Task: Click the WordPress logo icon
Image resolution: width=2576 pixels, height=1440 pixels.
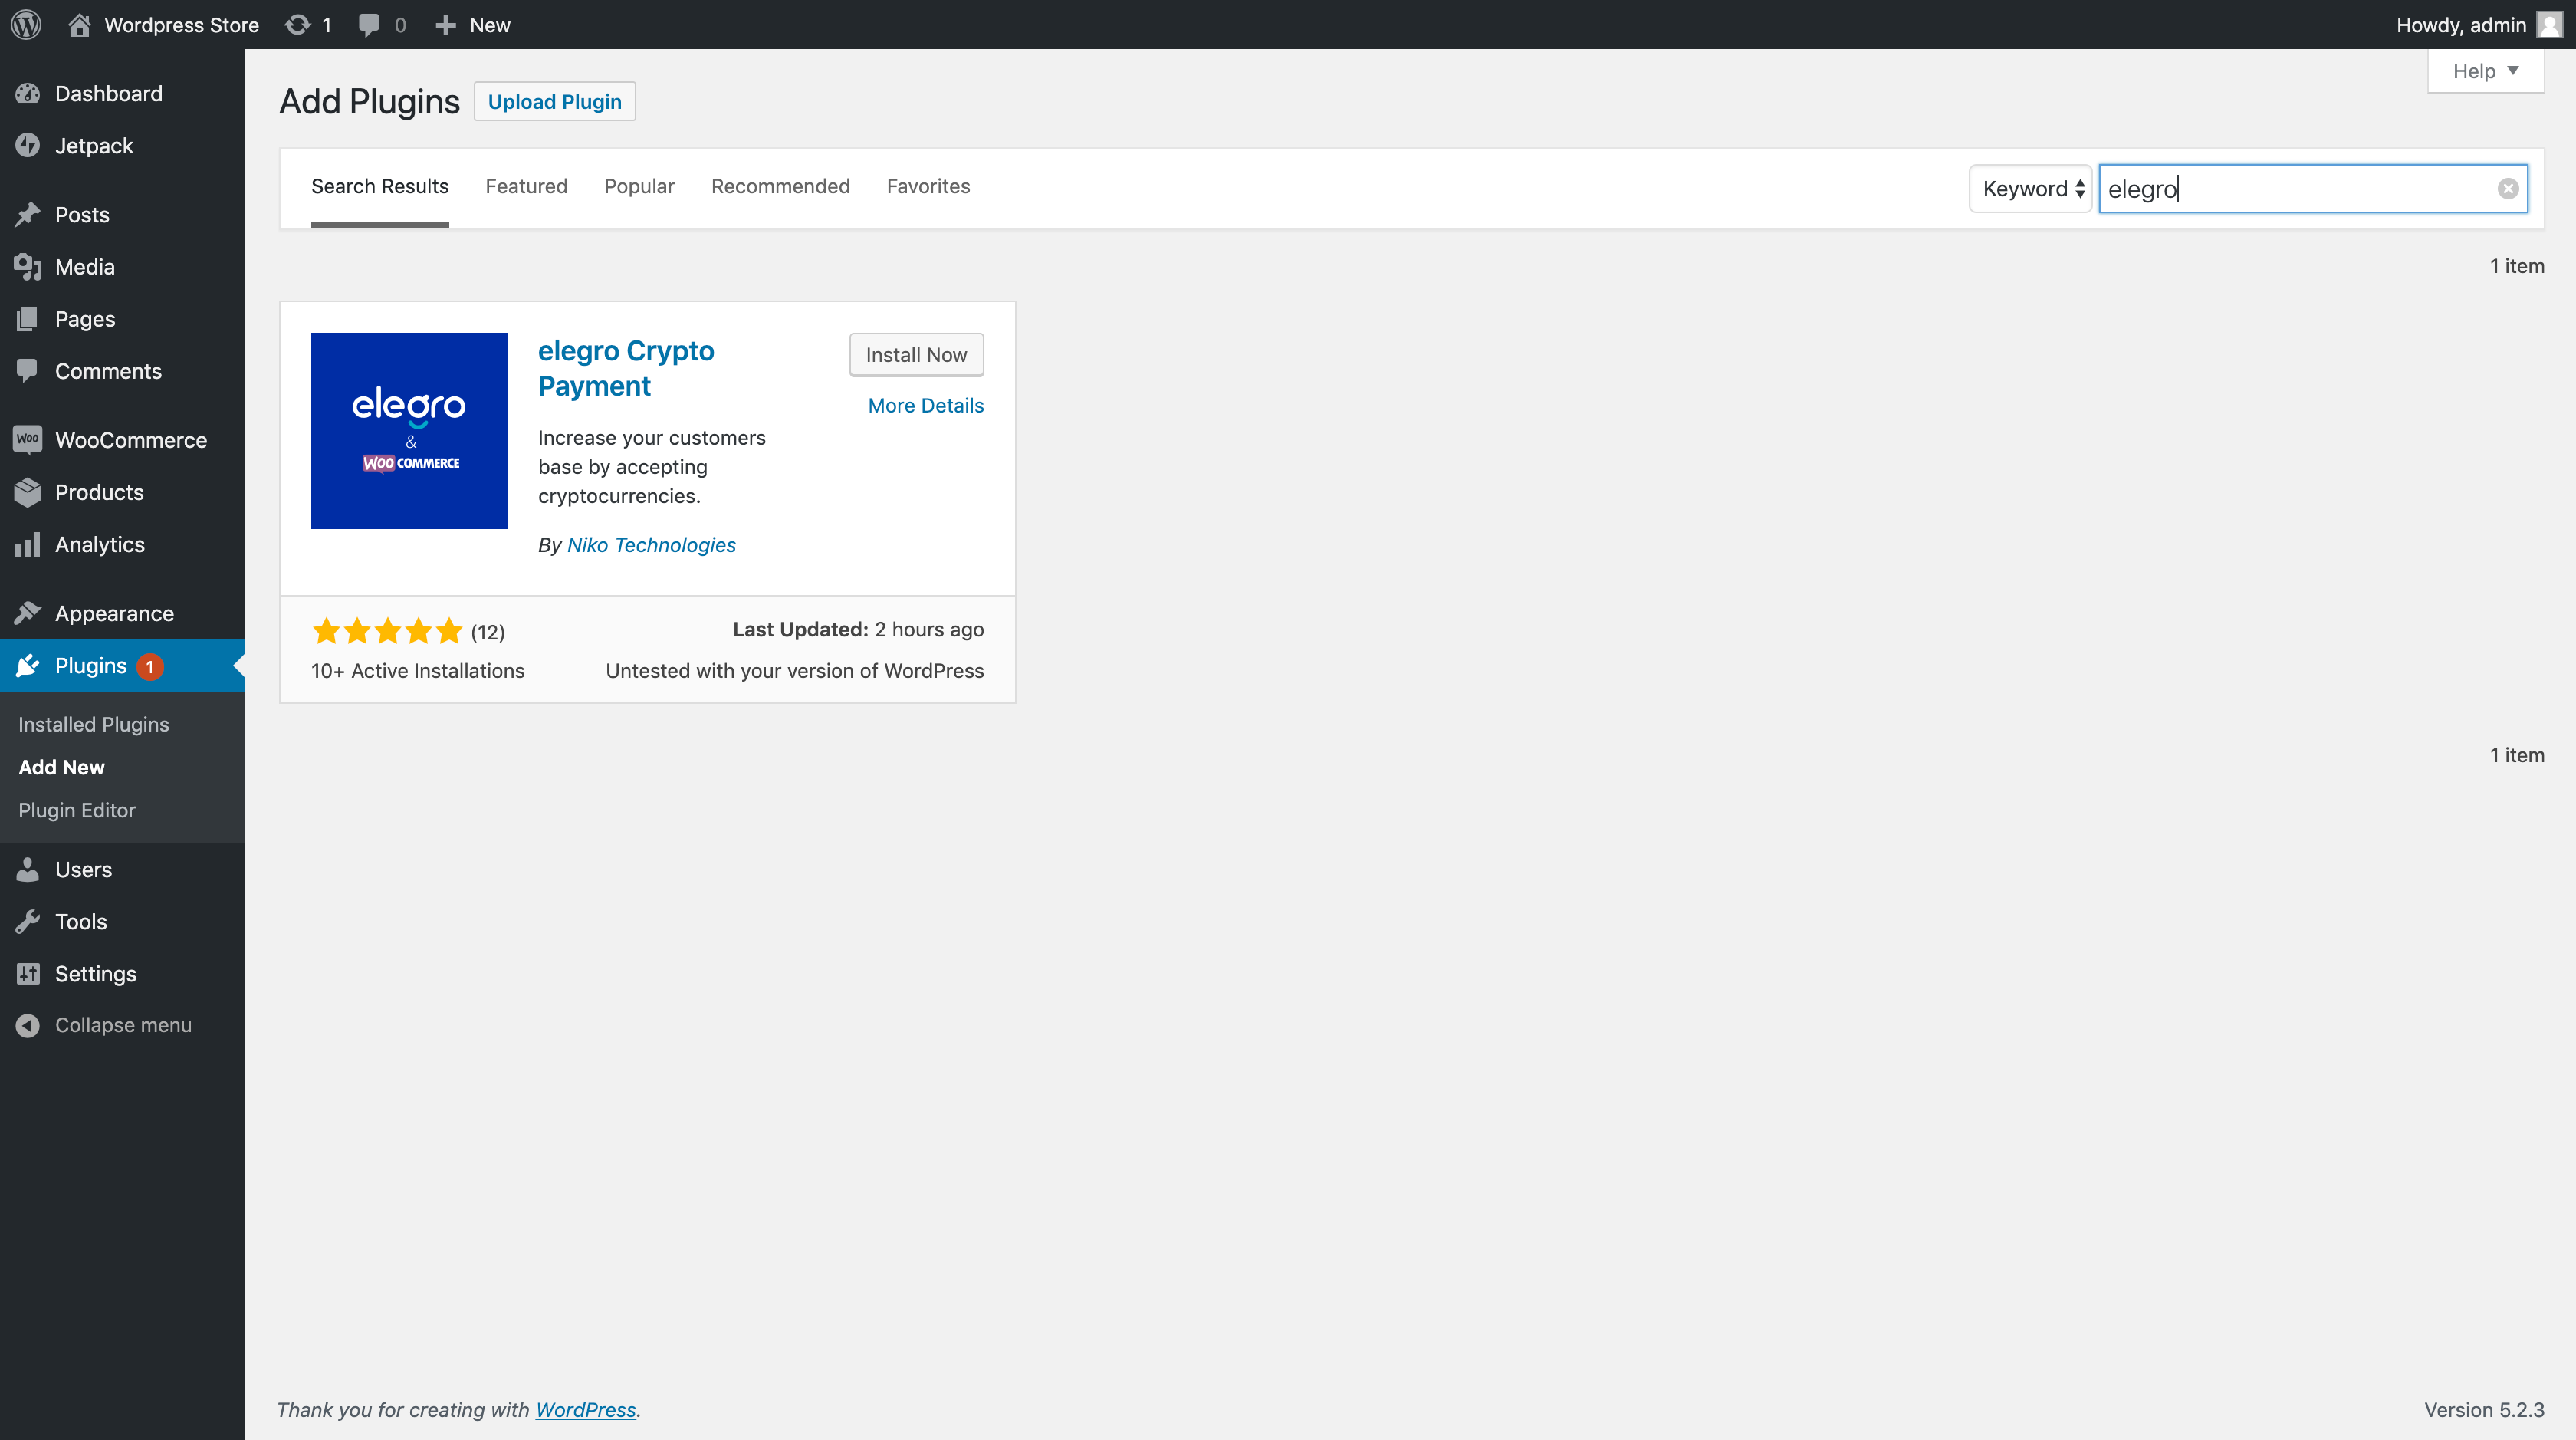Action: pyautogui.click(x=27, y=24)
